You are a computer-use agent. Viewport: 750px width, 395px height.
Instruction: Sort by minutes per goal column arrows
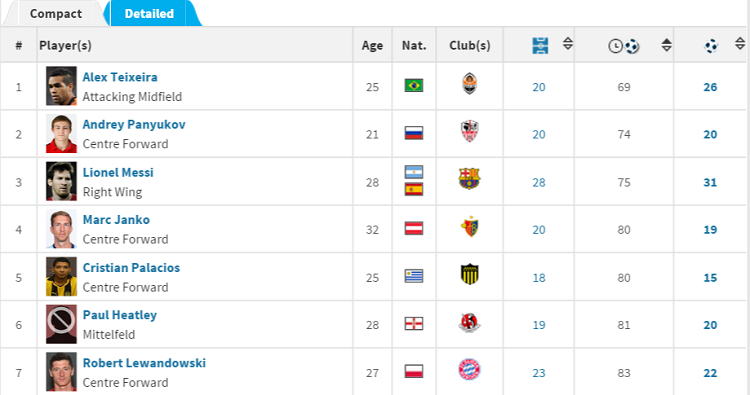click(x=666, y=45)
